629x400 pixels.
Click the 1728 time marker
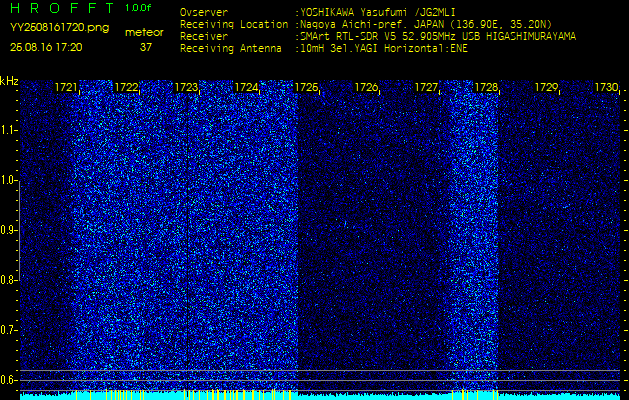[486, 87]
